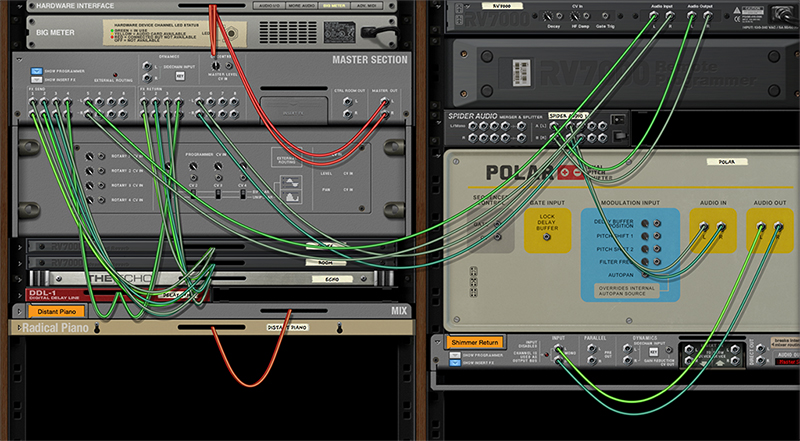Click the Rotary 3 CV In jack
The width and height of the screenshot is (800, 441).
(102, 186)
